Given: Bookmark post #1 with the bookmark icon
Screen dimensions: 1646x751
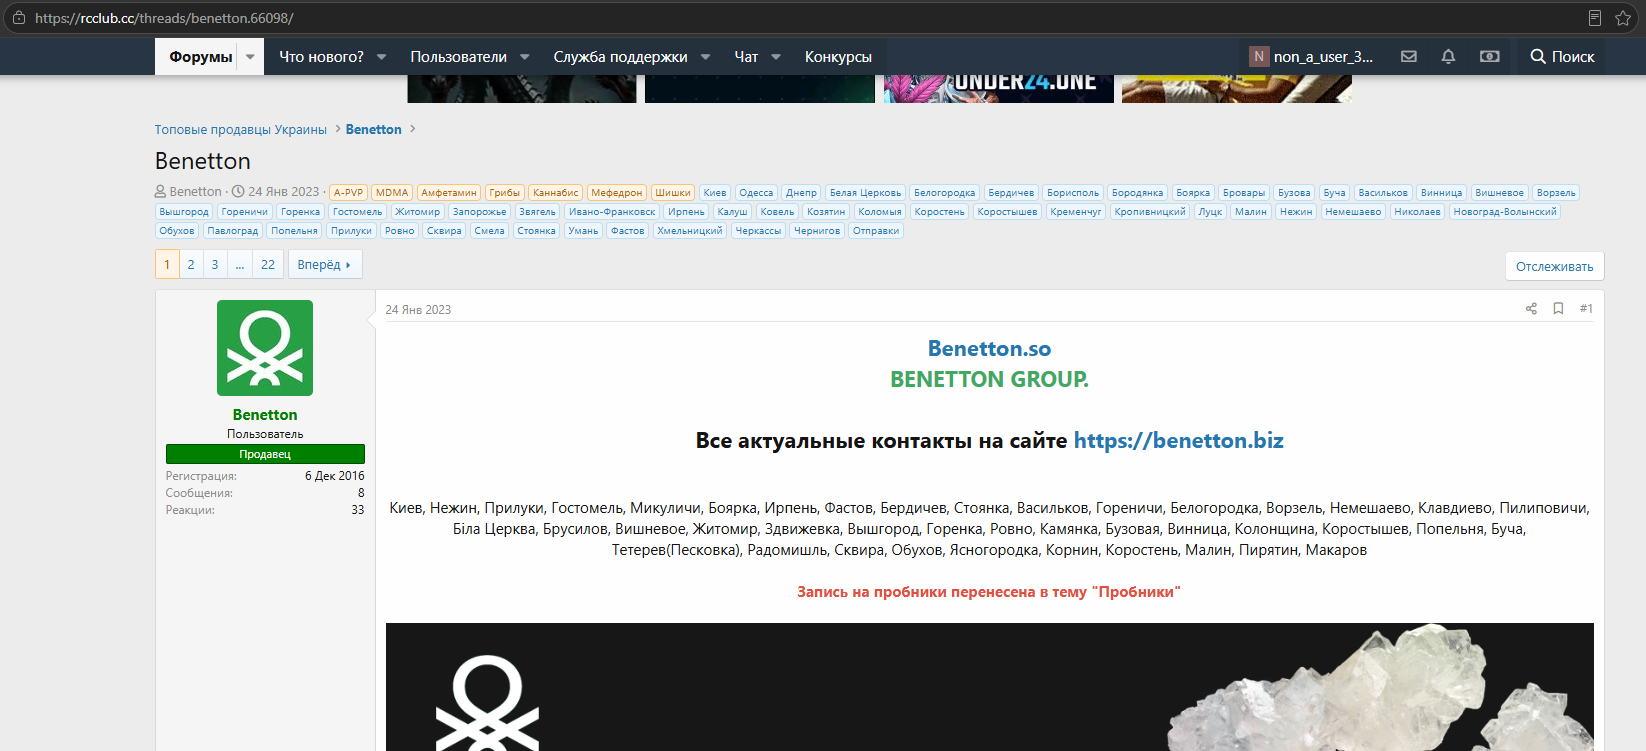Looking at the screenshot, I should (x=1558, y=309).
